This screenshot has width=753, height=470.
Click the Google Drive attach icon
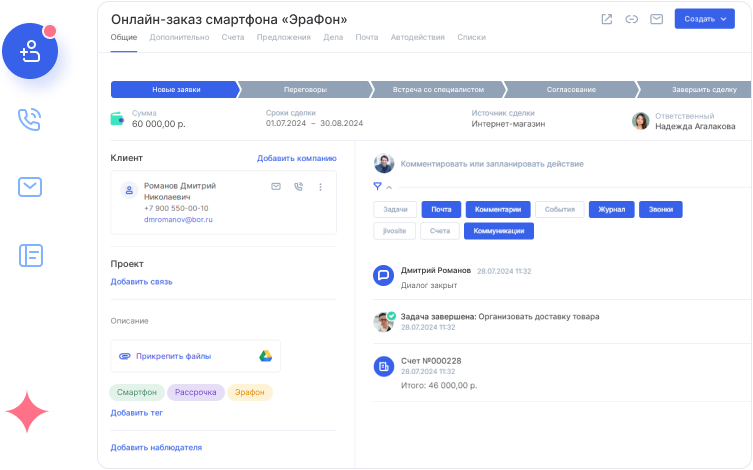(x=266, y=355)
